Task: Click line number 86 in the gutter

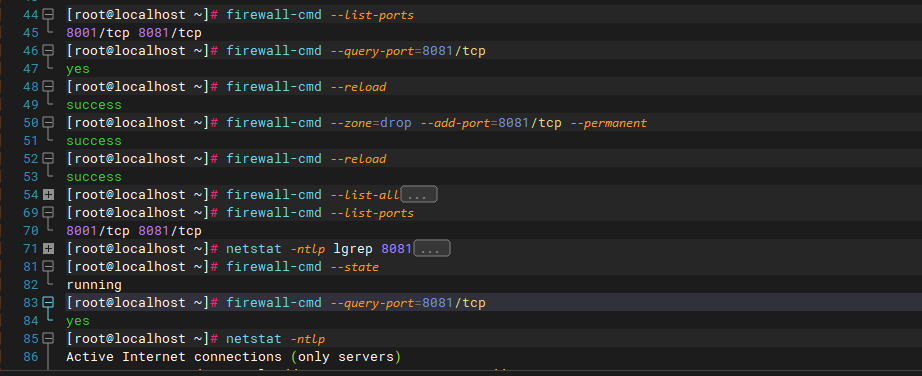Action: 31,357
